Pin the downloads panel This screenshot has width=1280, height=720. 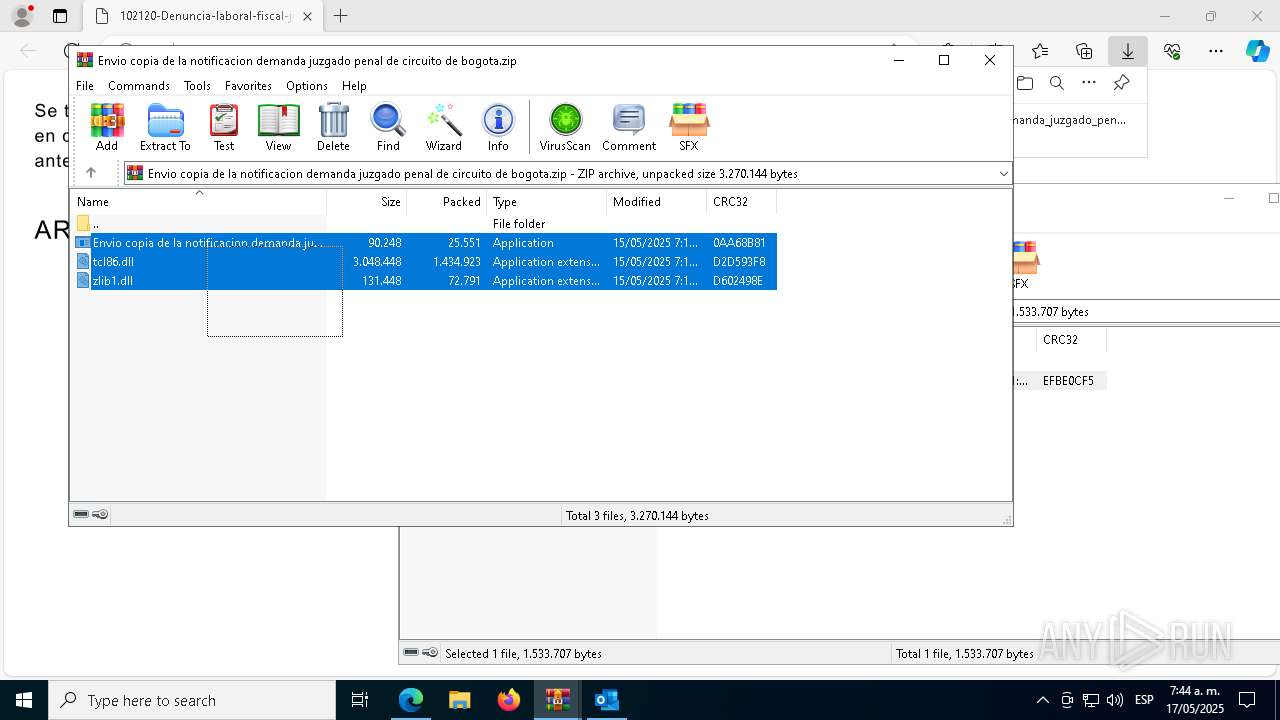1121,83
